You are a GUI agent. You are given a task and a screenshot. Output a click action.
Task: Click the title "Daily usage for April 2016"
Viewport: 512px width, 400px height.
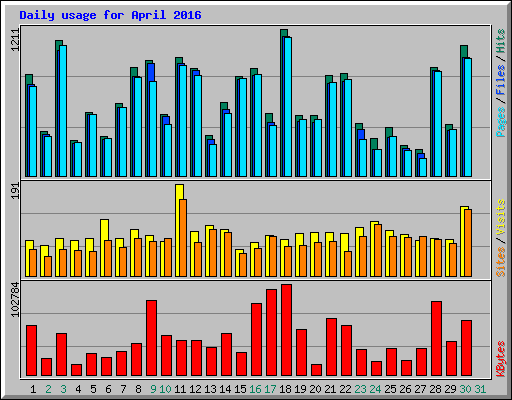(110, 15)
